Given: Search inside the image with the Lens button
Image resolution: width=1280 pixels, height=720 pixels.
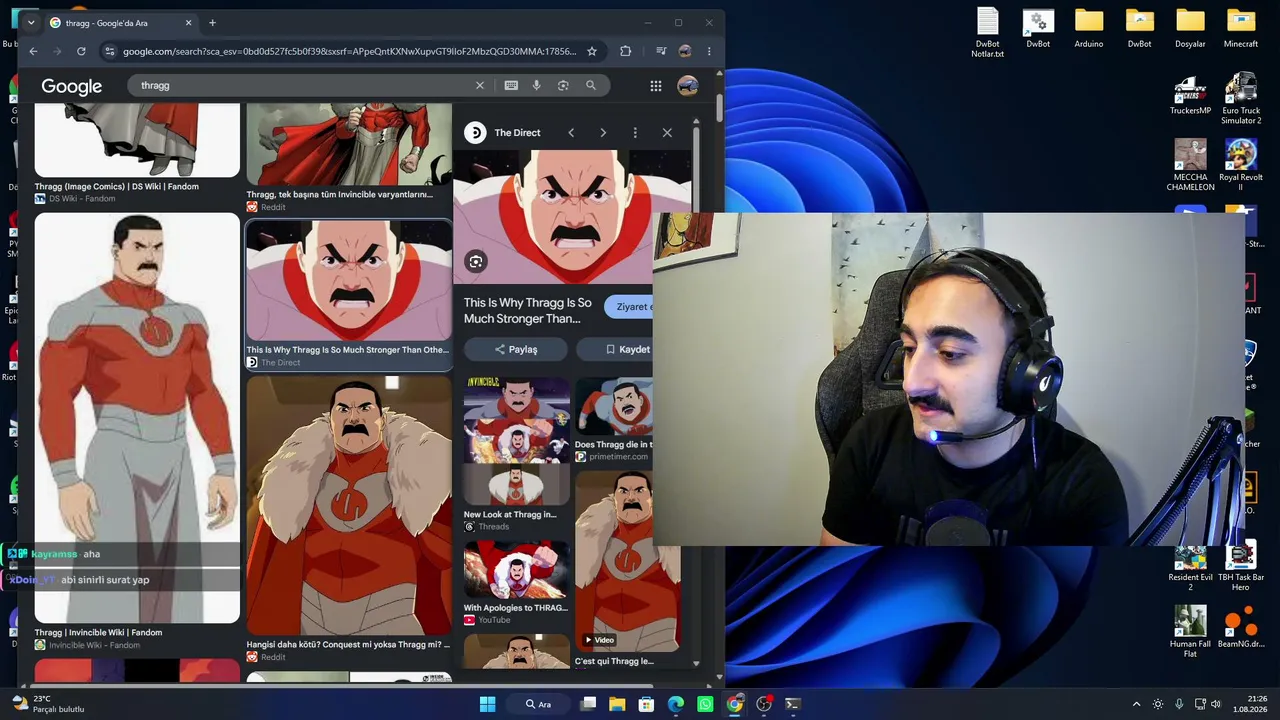Looking at the screenshot, I should tap(476, 262).
